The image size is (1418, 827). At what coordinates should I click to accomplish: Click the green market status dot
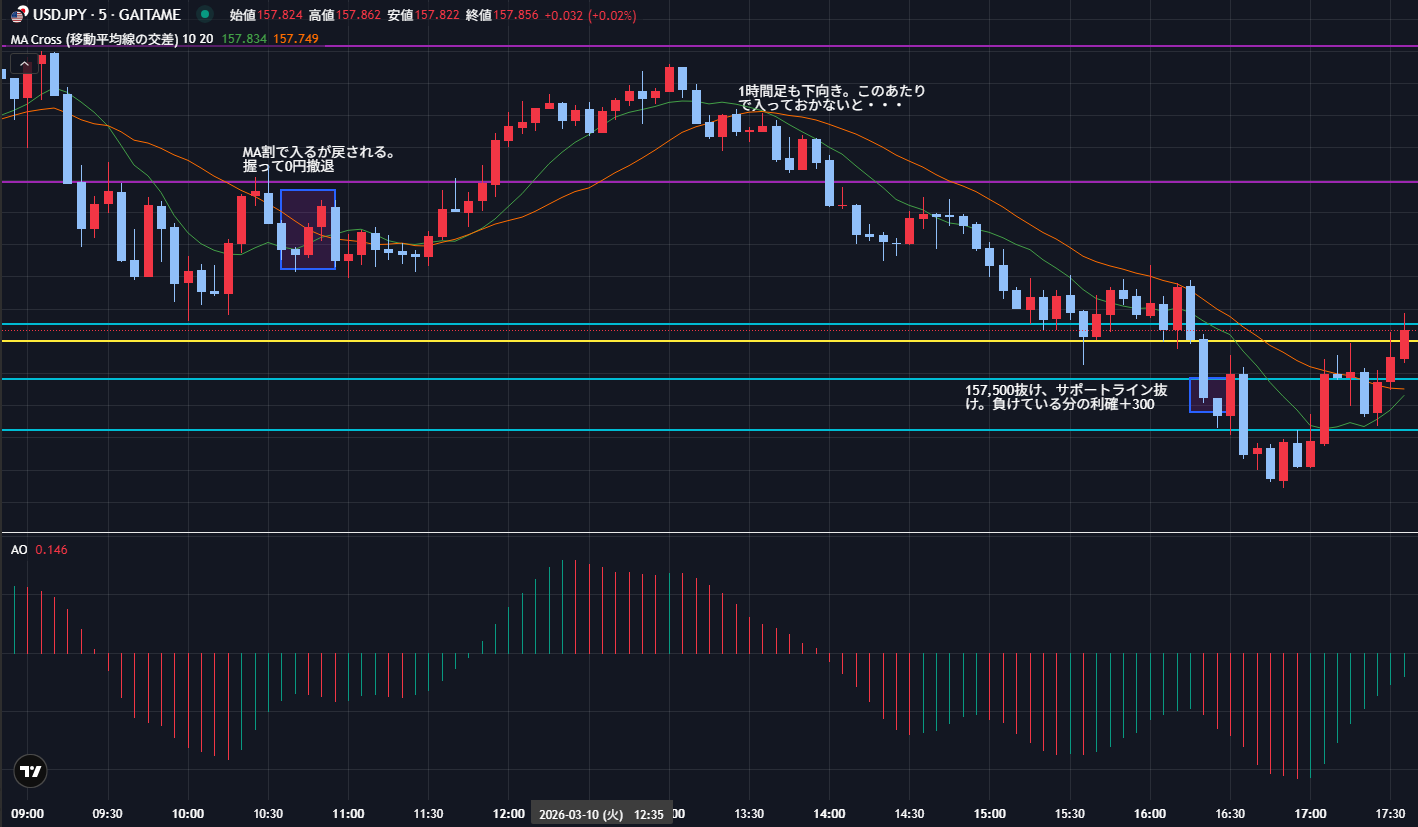[205, 15]
